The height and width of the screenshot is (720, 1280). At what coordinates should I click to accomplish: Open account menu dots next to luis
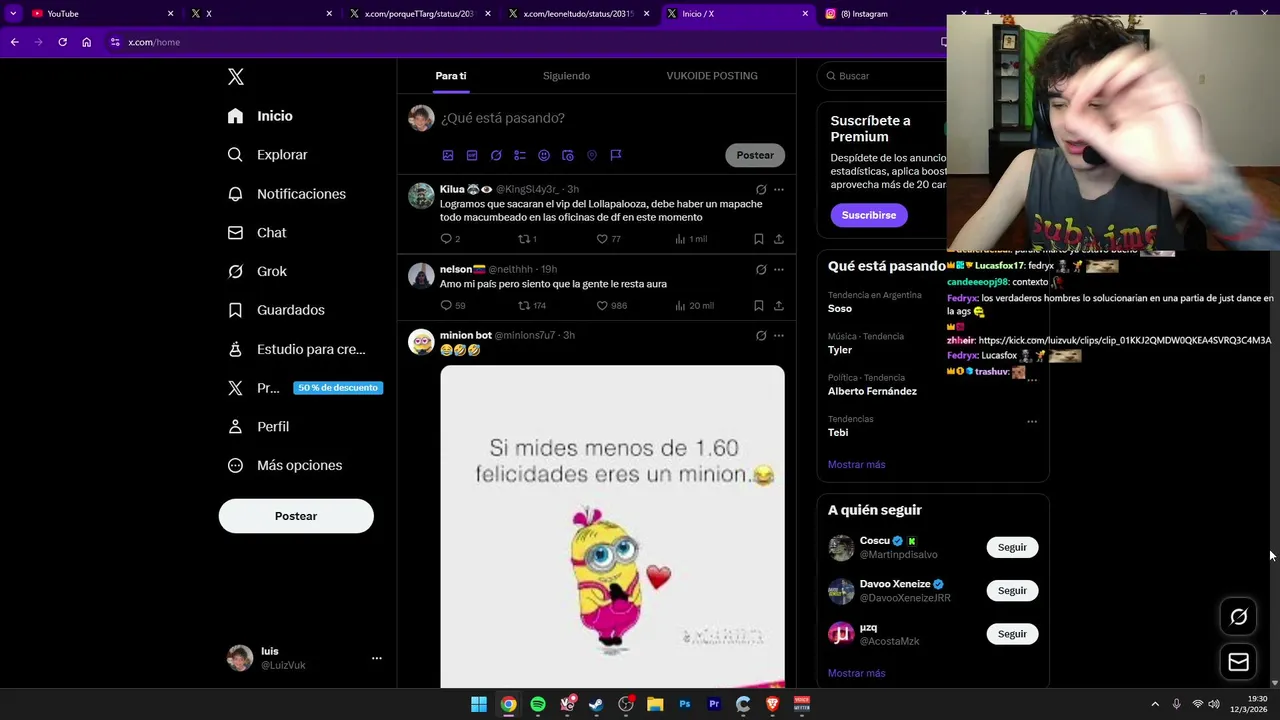coord(377,658)
